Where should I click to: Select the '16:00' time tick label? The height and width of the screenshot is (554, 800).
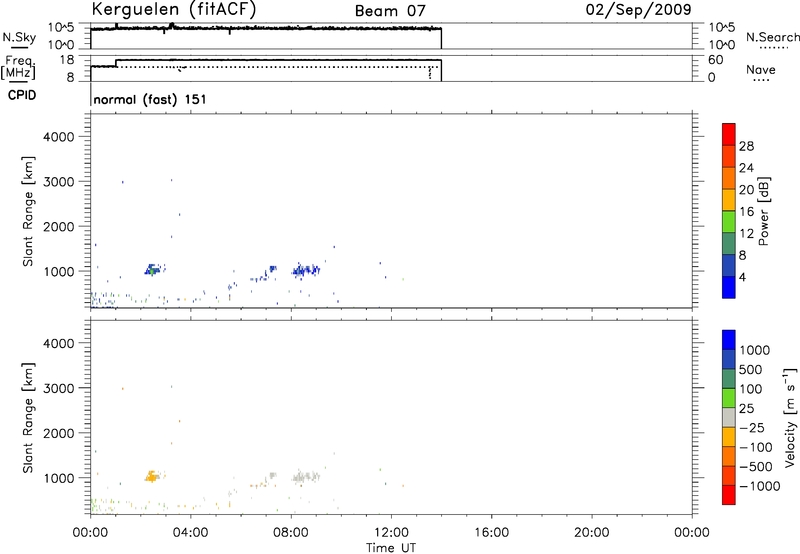[x=491, y=533]
